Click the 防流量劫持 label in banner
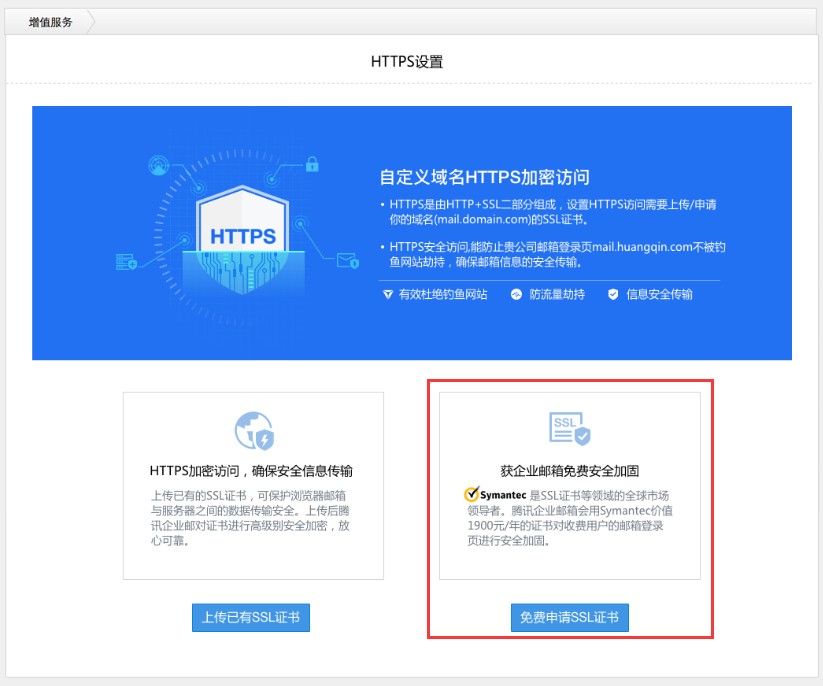Image resolution: width=823 pixels, height=686 pixels. (556, 295)
